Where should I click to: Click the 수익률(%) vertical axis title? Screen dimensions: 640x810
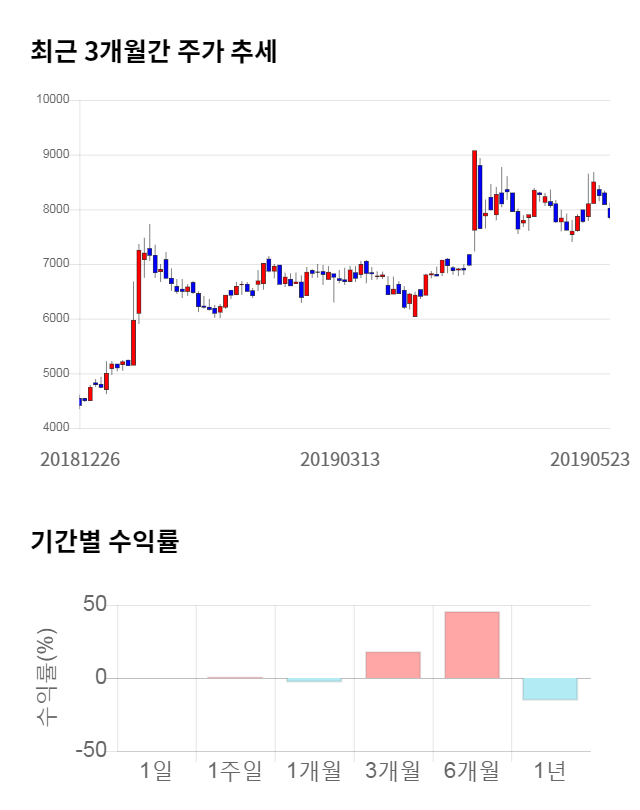click(x=46, y=678)
